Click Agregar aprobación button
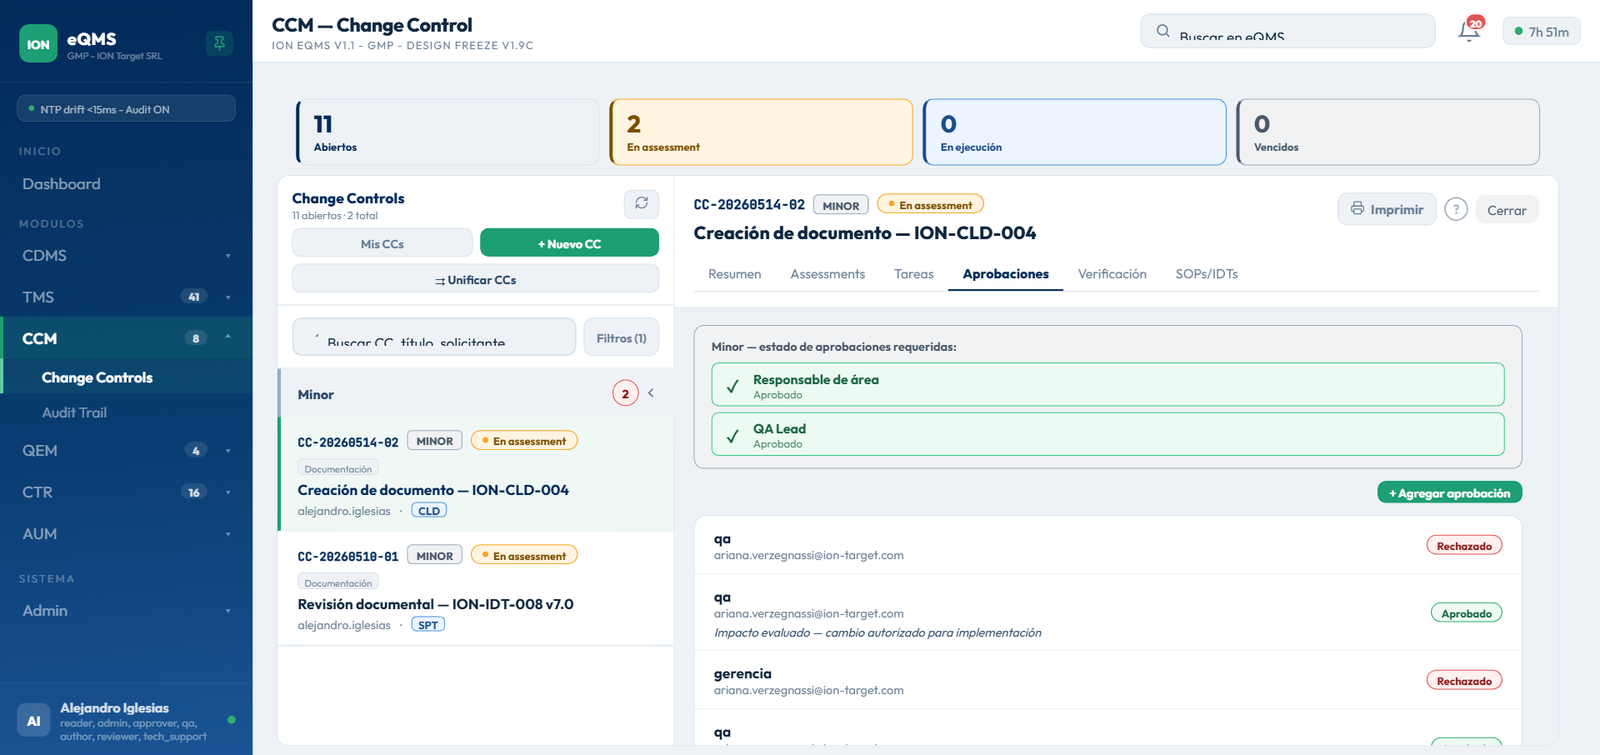This screenshot has height=755, width=1600. point(1450,493)
